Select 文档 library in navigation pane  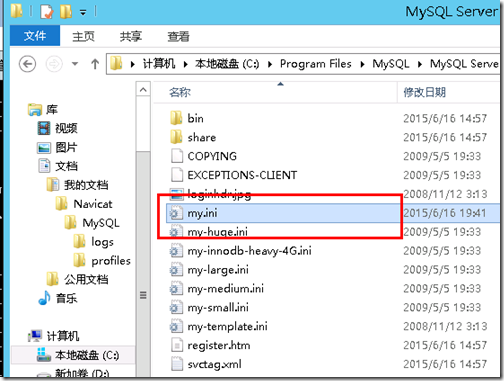pyautogui.click(x=66, y=166)
